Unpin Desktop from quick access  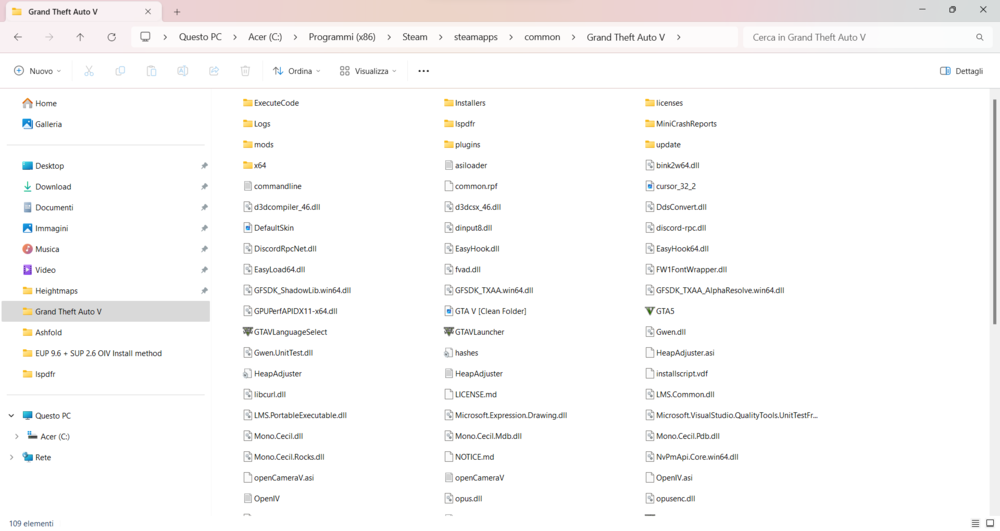(x=204, y=166)
